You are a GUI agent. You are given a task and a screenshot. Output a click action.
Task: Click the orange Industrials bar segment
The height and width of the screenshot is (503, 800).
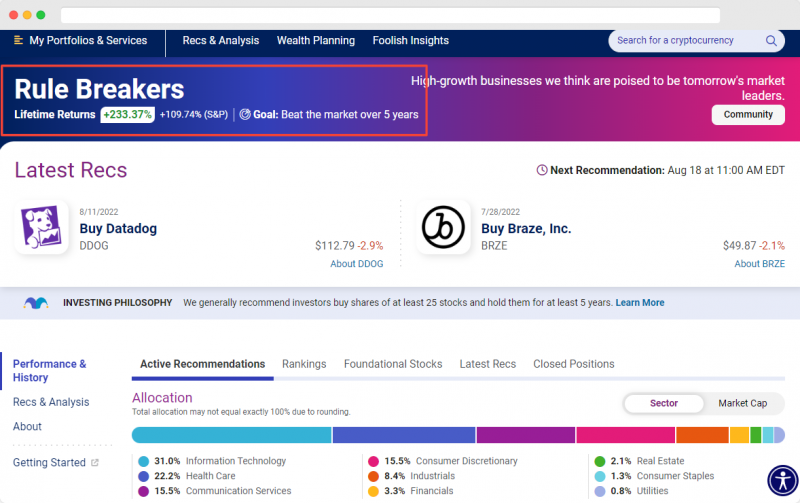tap(703, 435)
